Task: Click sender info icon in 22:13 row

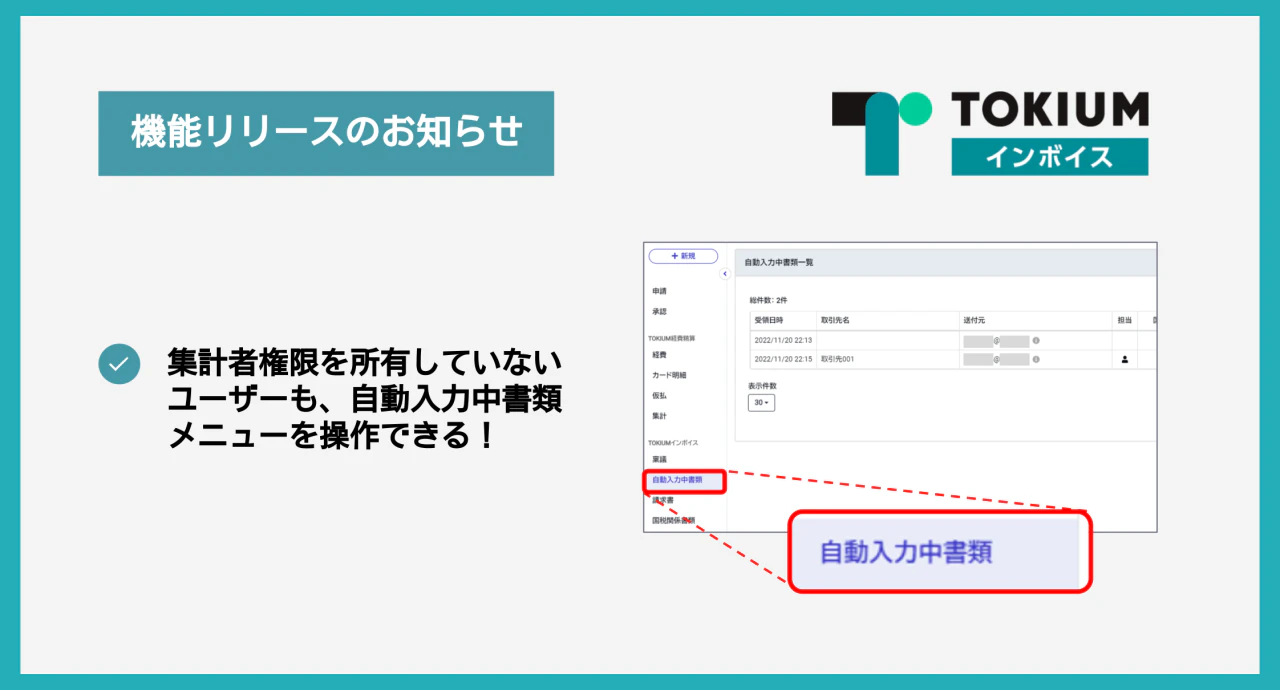Action: (1036, 340)
